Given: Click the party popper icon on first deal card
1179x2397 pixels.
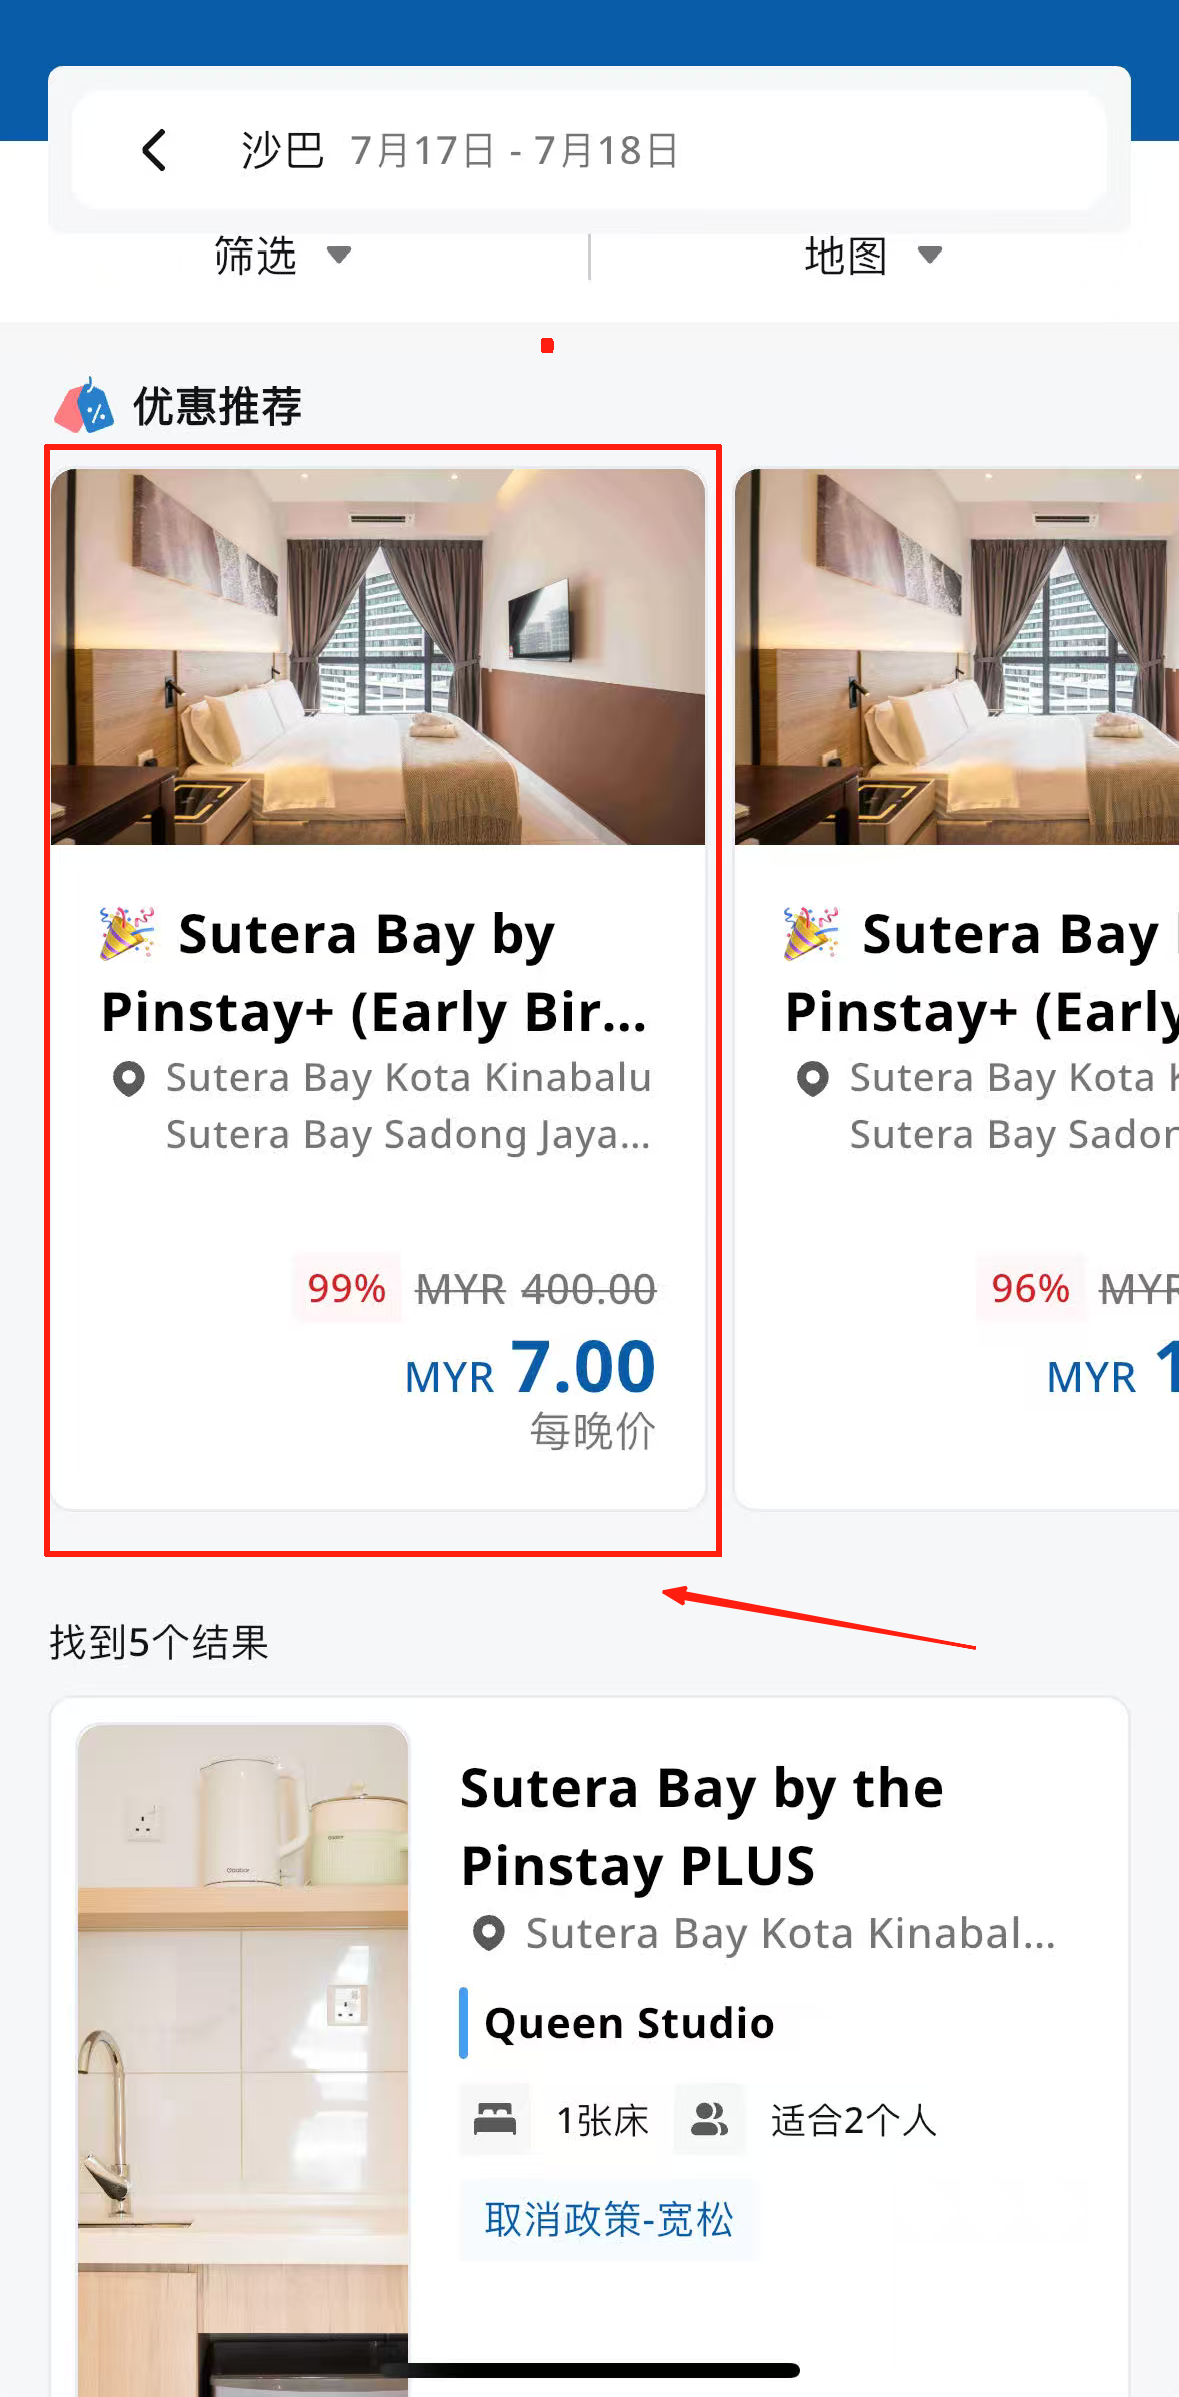Looking at the screenshot, I should click(127, 933).
